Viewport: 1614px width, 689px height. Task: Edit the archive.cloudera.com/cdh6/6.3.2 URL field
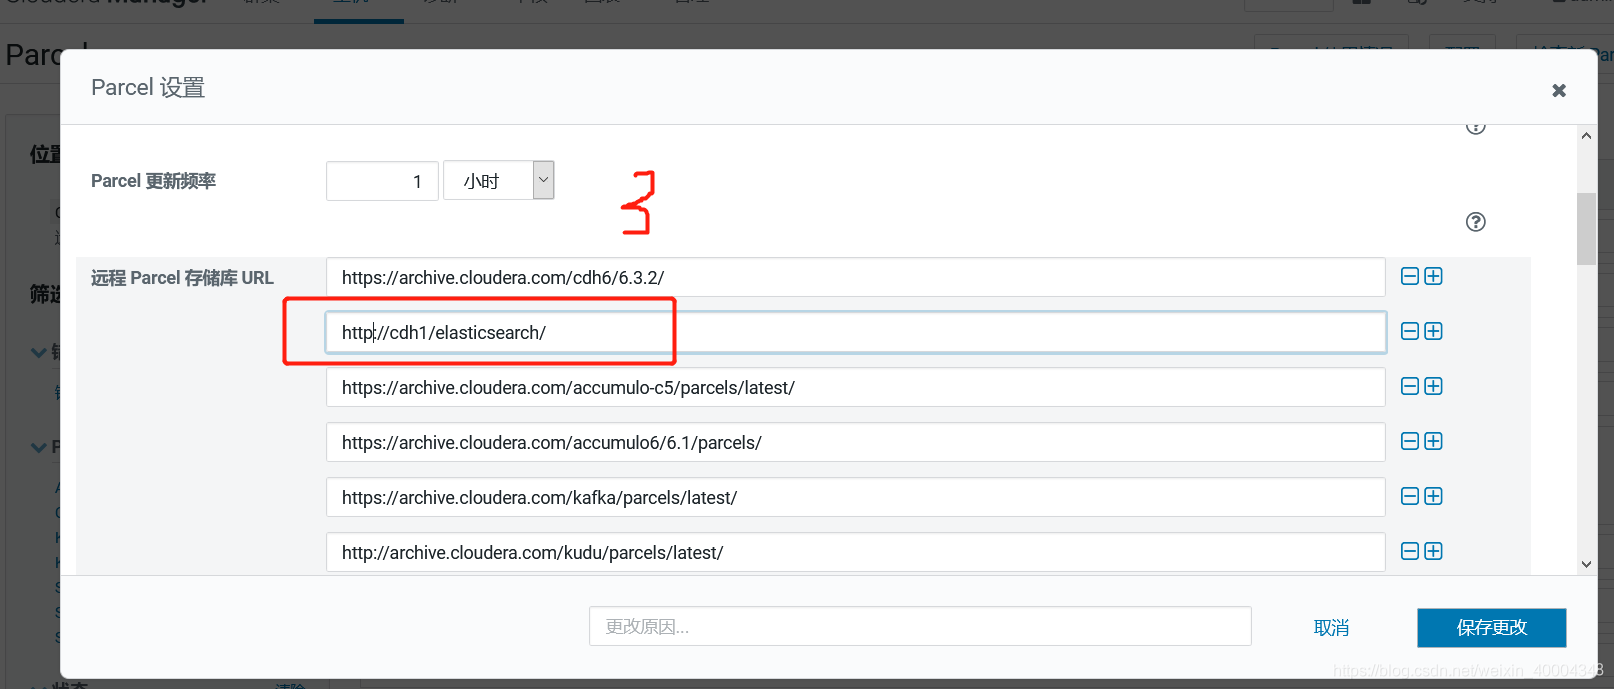click(x=855, y=277)
